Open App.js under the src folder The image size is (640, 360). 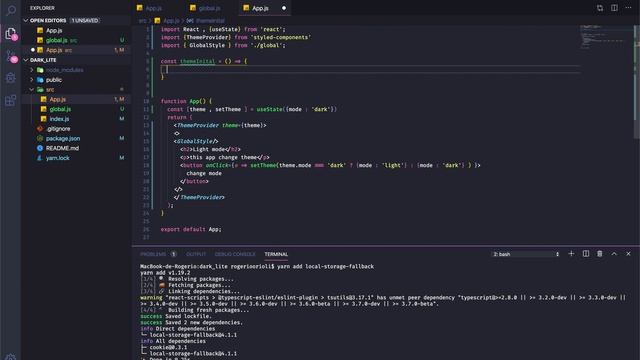click(x=57, y=99)
